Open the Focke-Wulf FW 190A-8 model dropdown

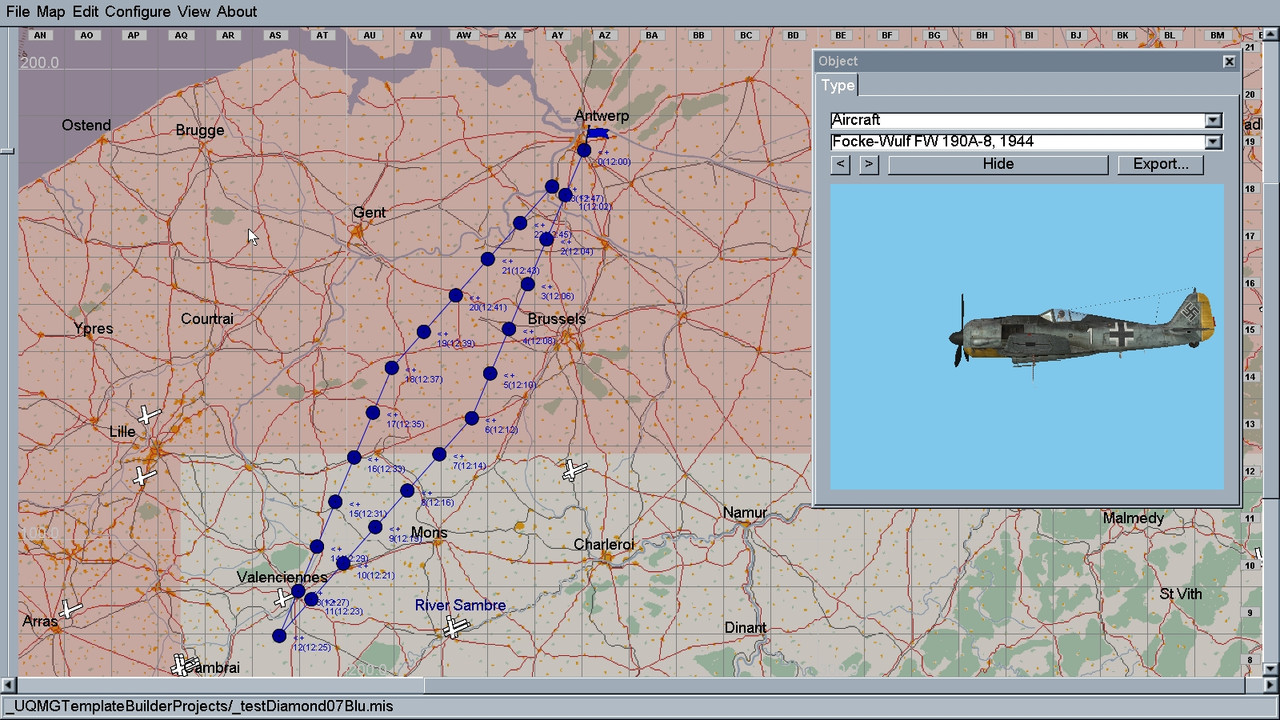coord(1213,142)
